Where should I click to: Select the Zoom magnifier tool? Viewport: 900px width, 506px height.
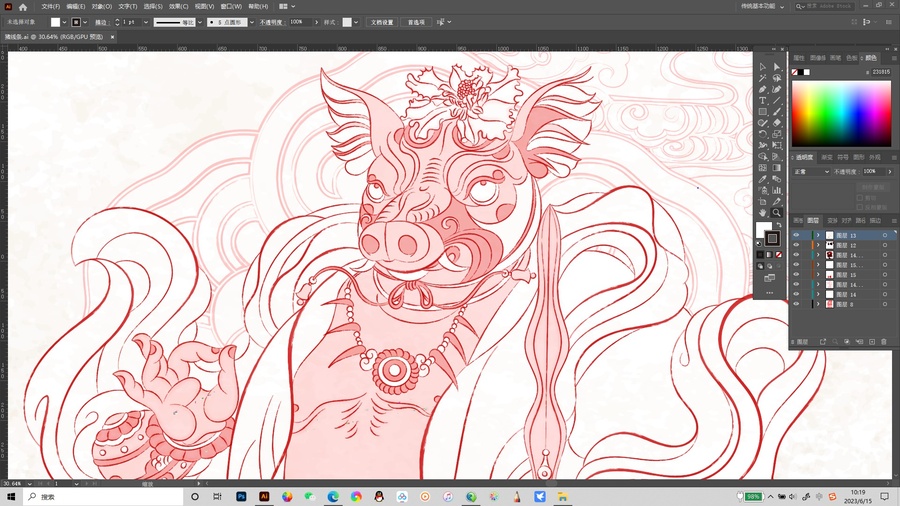(777, 213)
